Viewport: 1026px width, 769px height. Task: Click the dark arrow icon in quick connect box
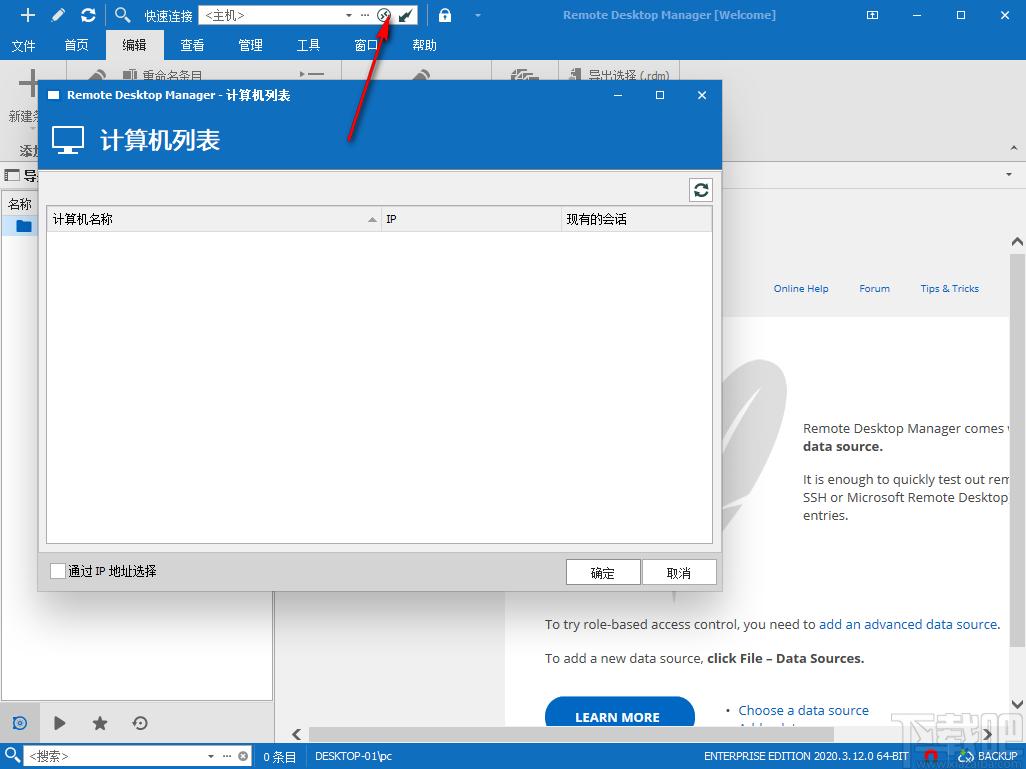tap(406, 15)
